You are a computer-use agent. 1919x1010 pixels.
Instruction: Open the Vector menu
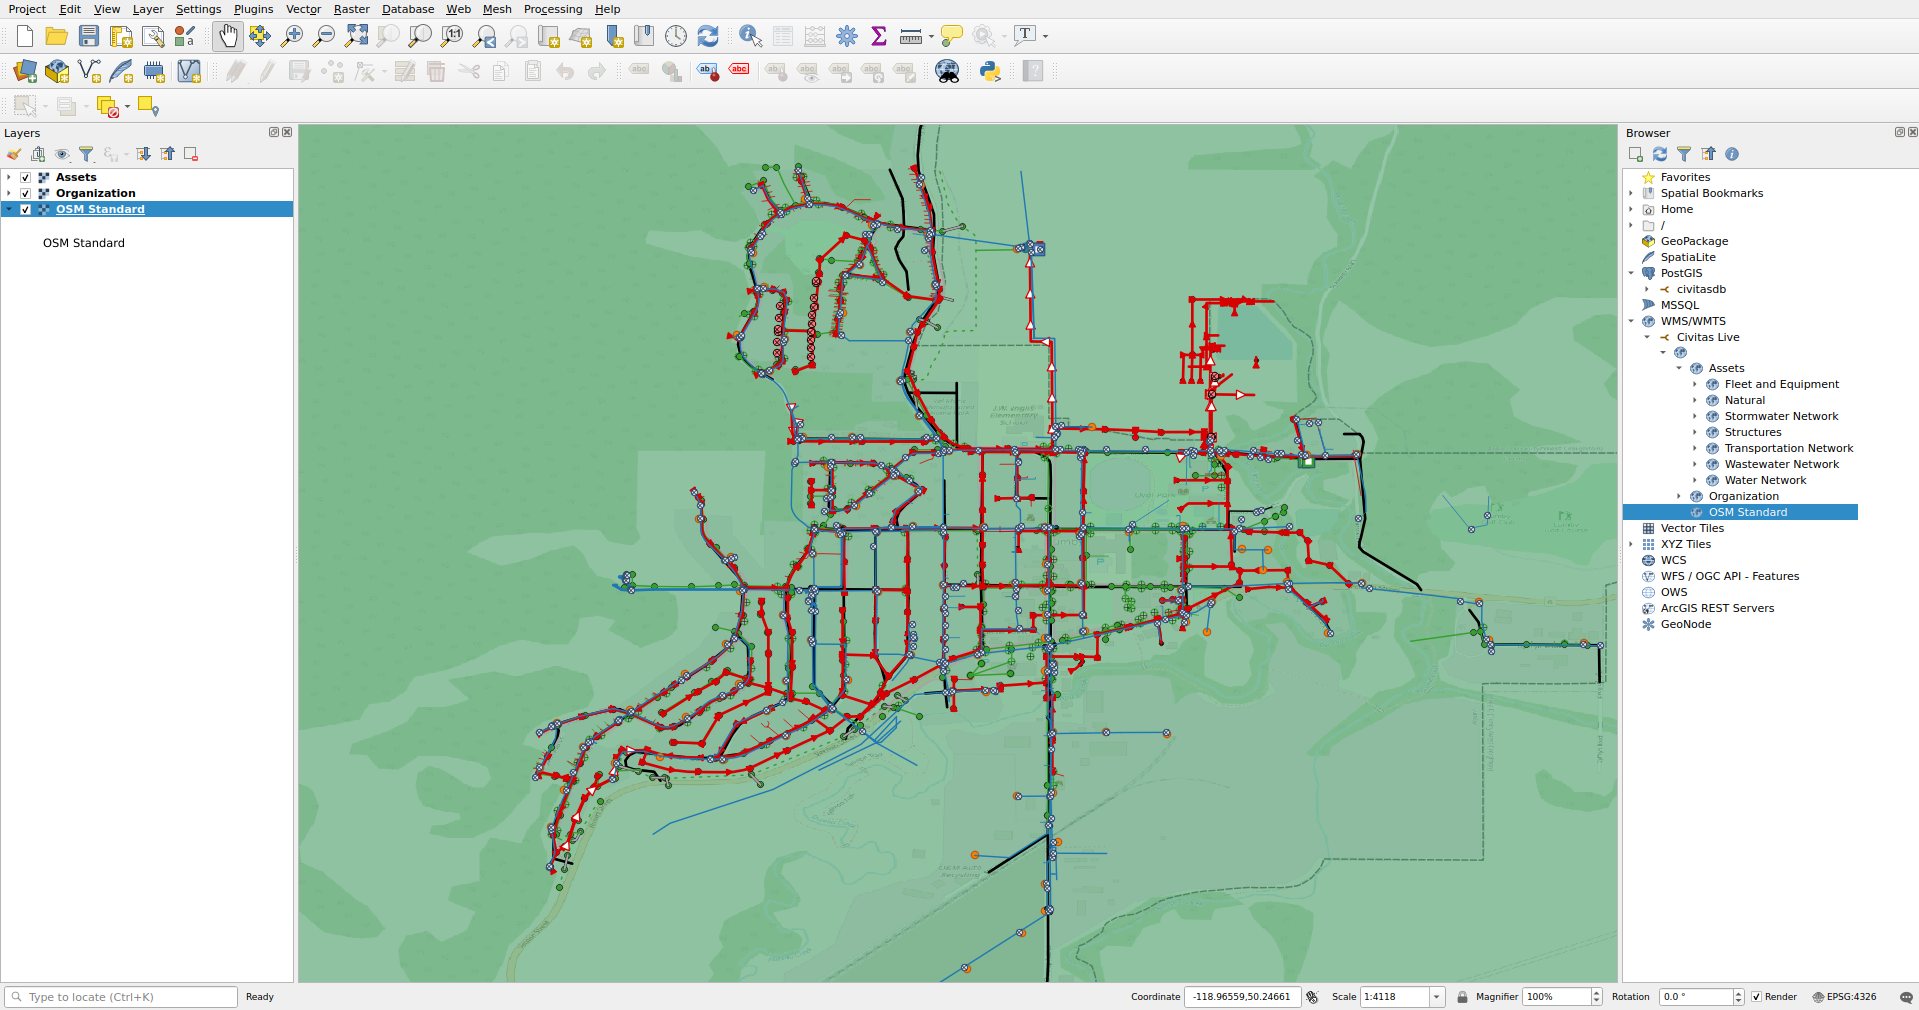(x=303, y=9)
